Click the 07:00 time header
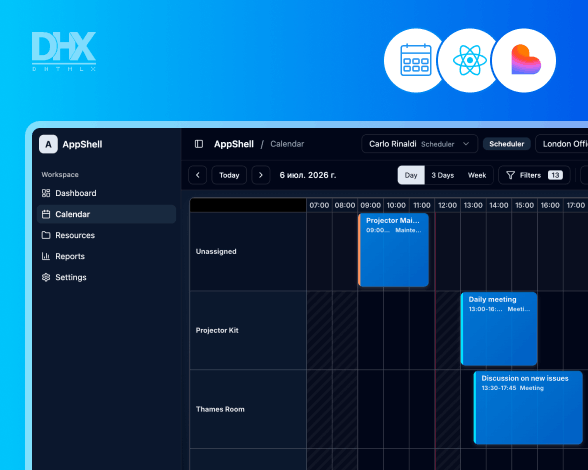588x470 pixels. click(x=319, y=205)
